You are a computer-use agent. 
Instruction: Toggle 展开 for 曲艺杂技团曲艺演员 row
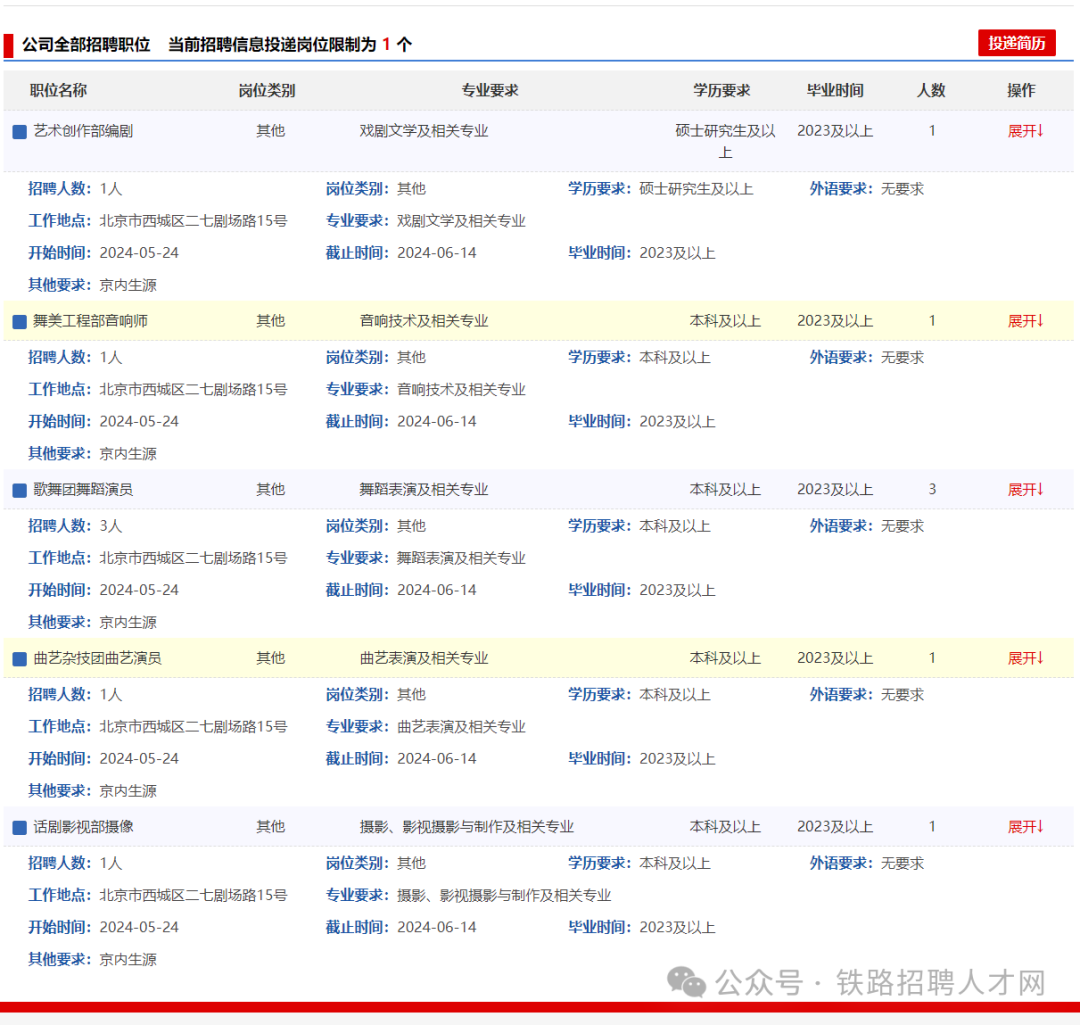[1026, 659]
